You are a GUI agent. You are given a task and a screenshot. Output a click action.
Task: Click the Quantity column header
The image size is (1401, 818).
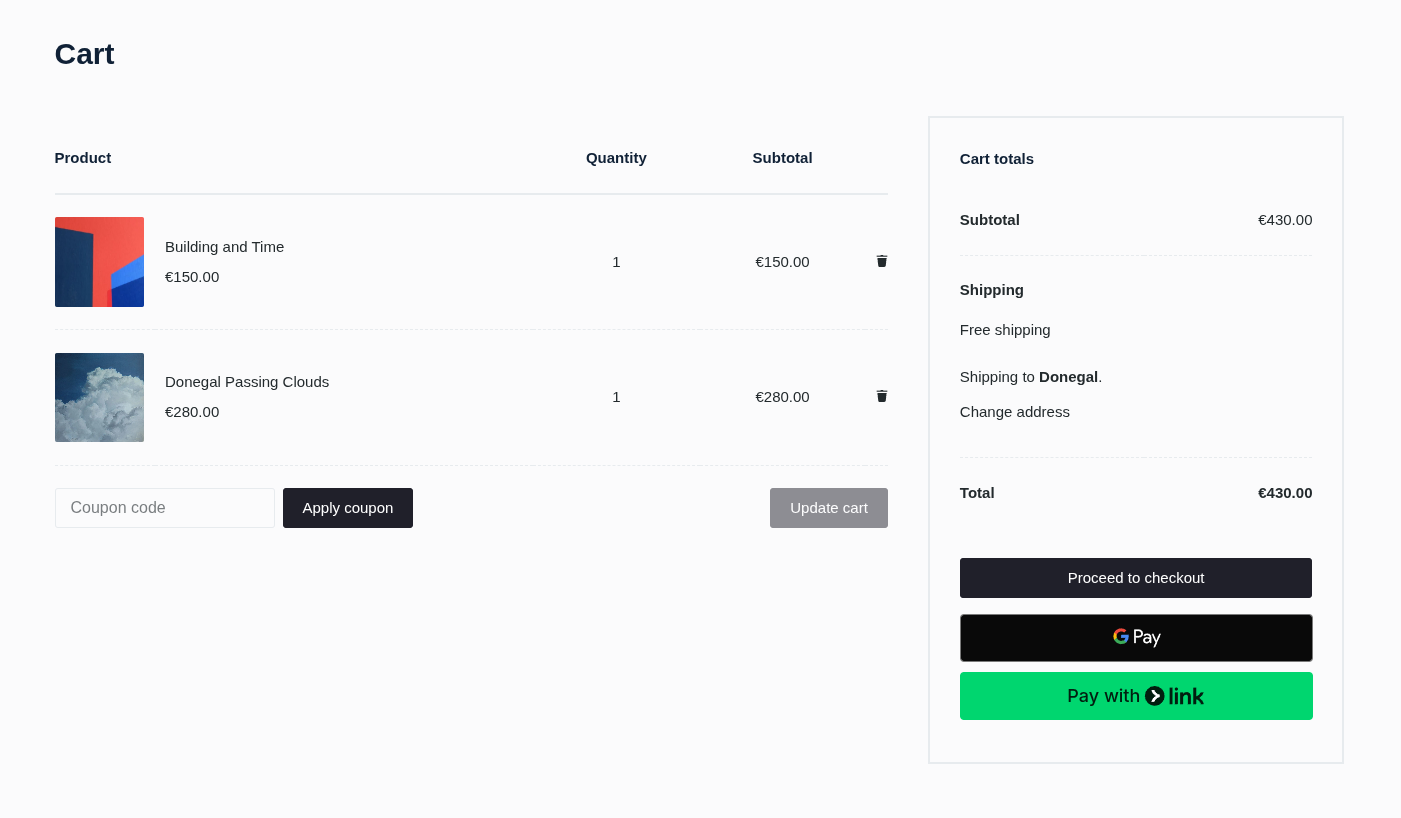616,158
